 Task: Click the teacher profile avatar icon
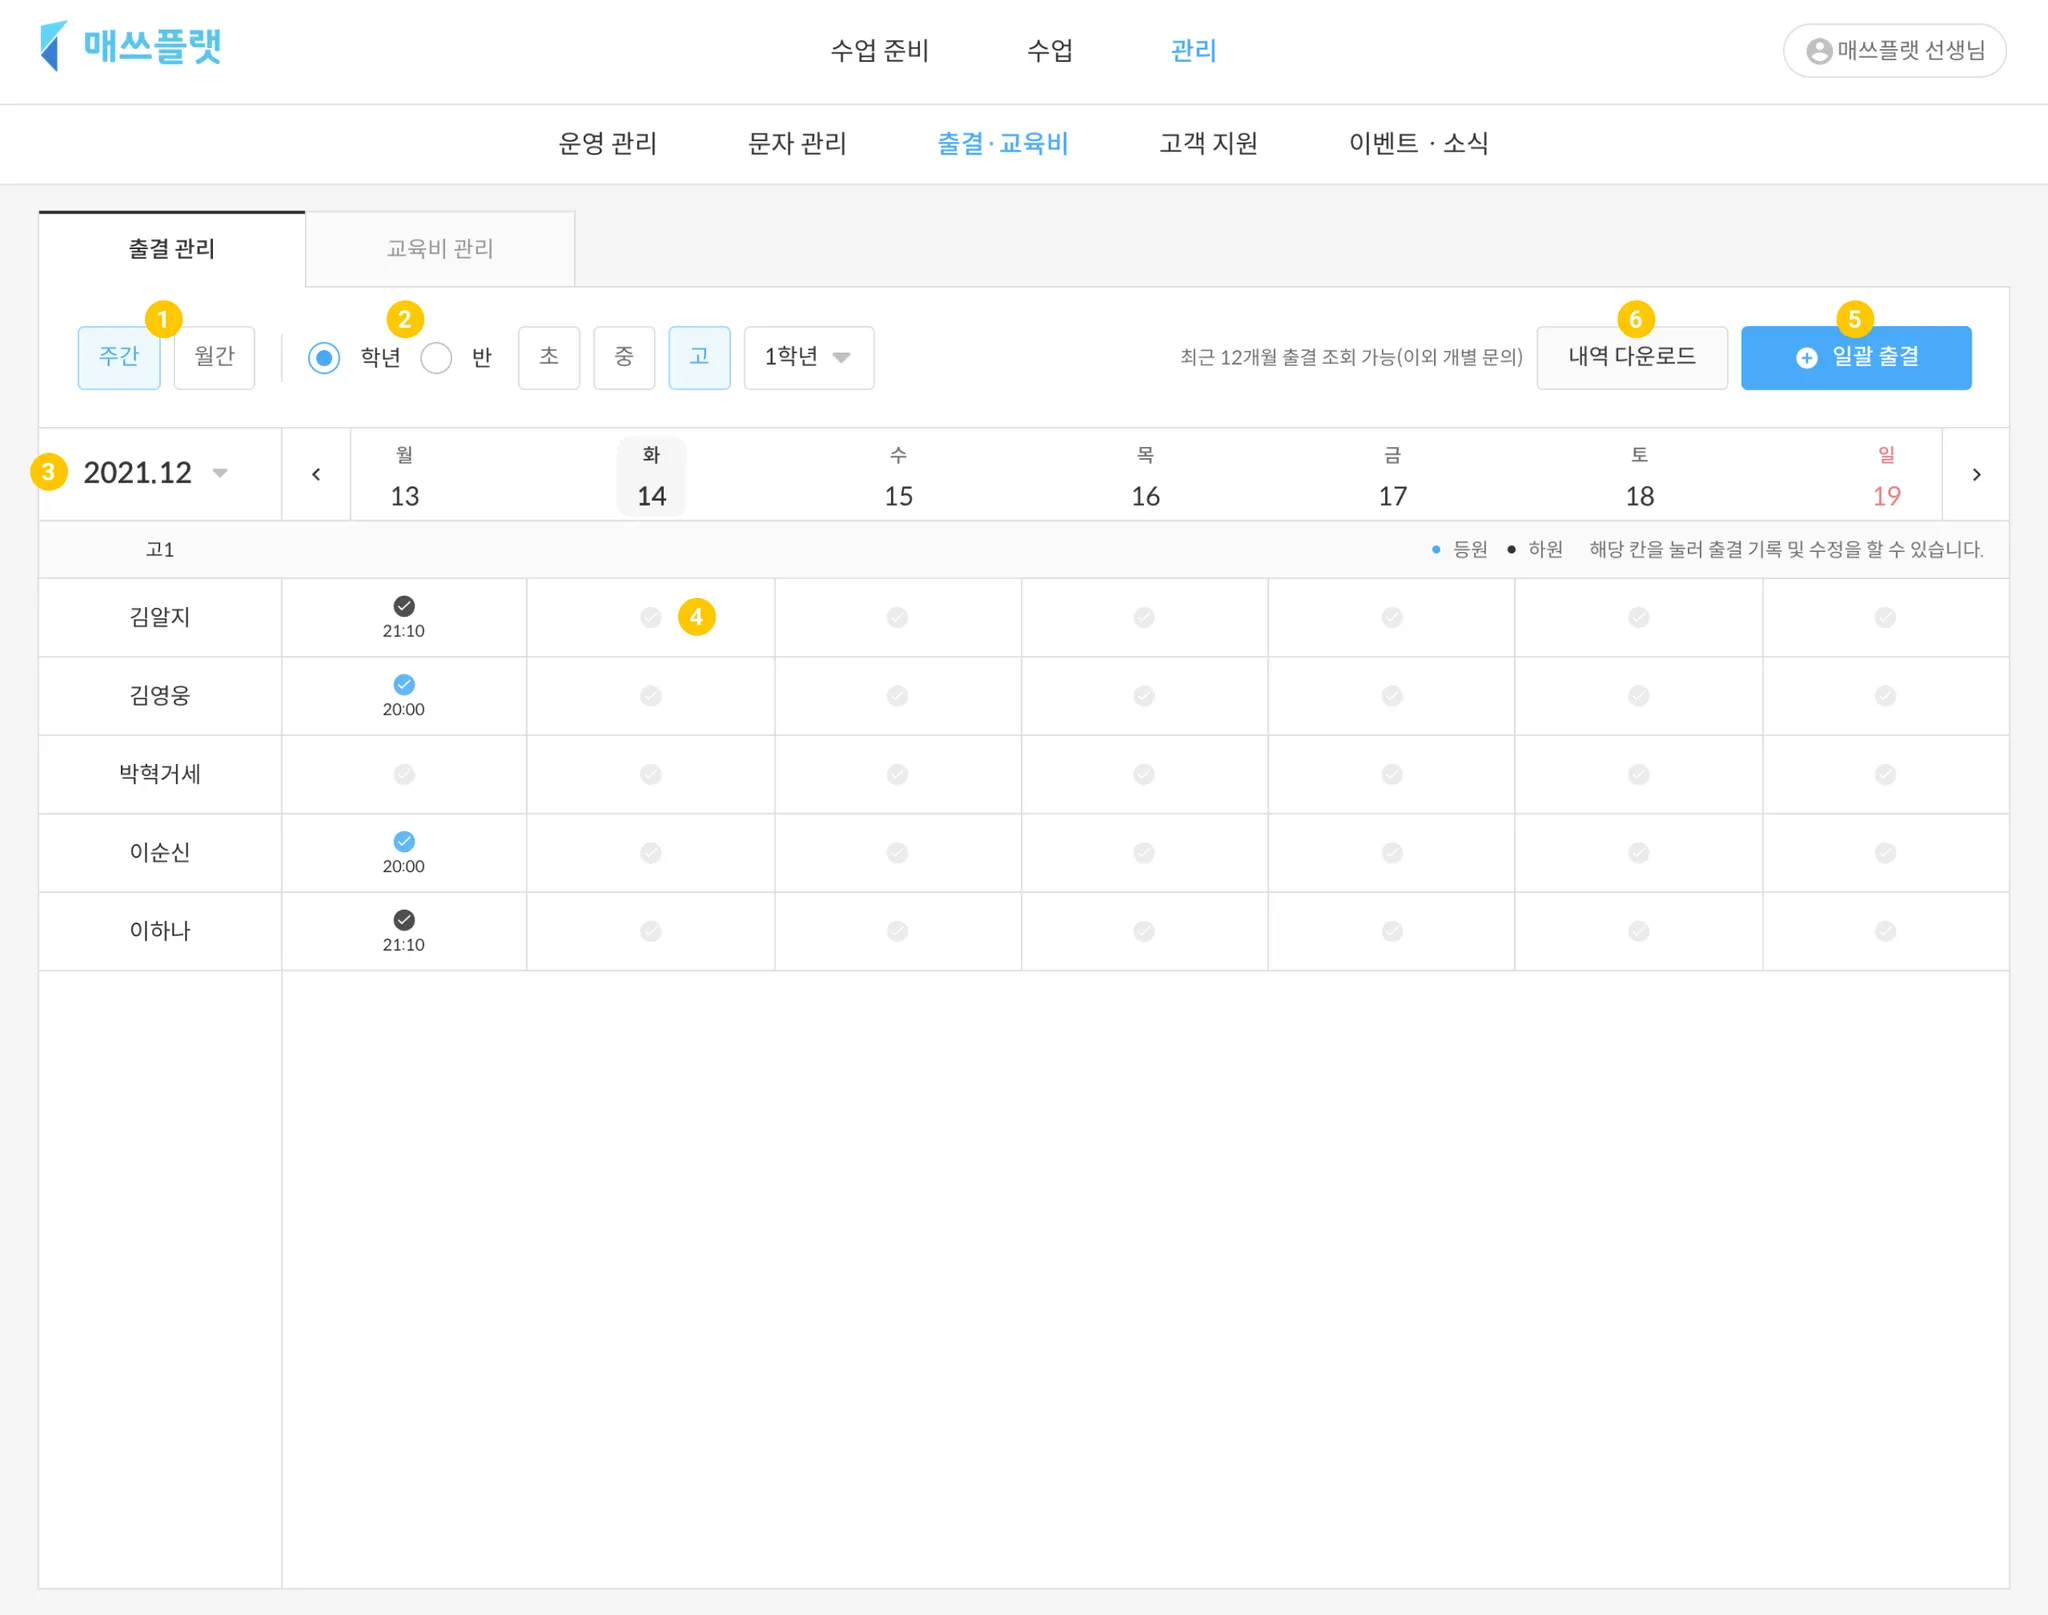click(x=1819, y=51)
